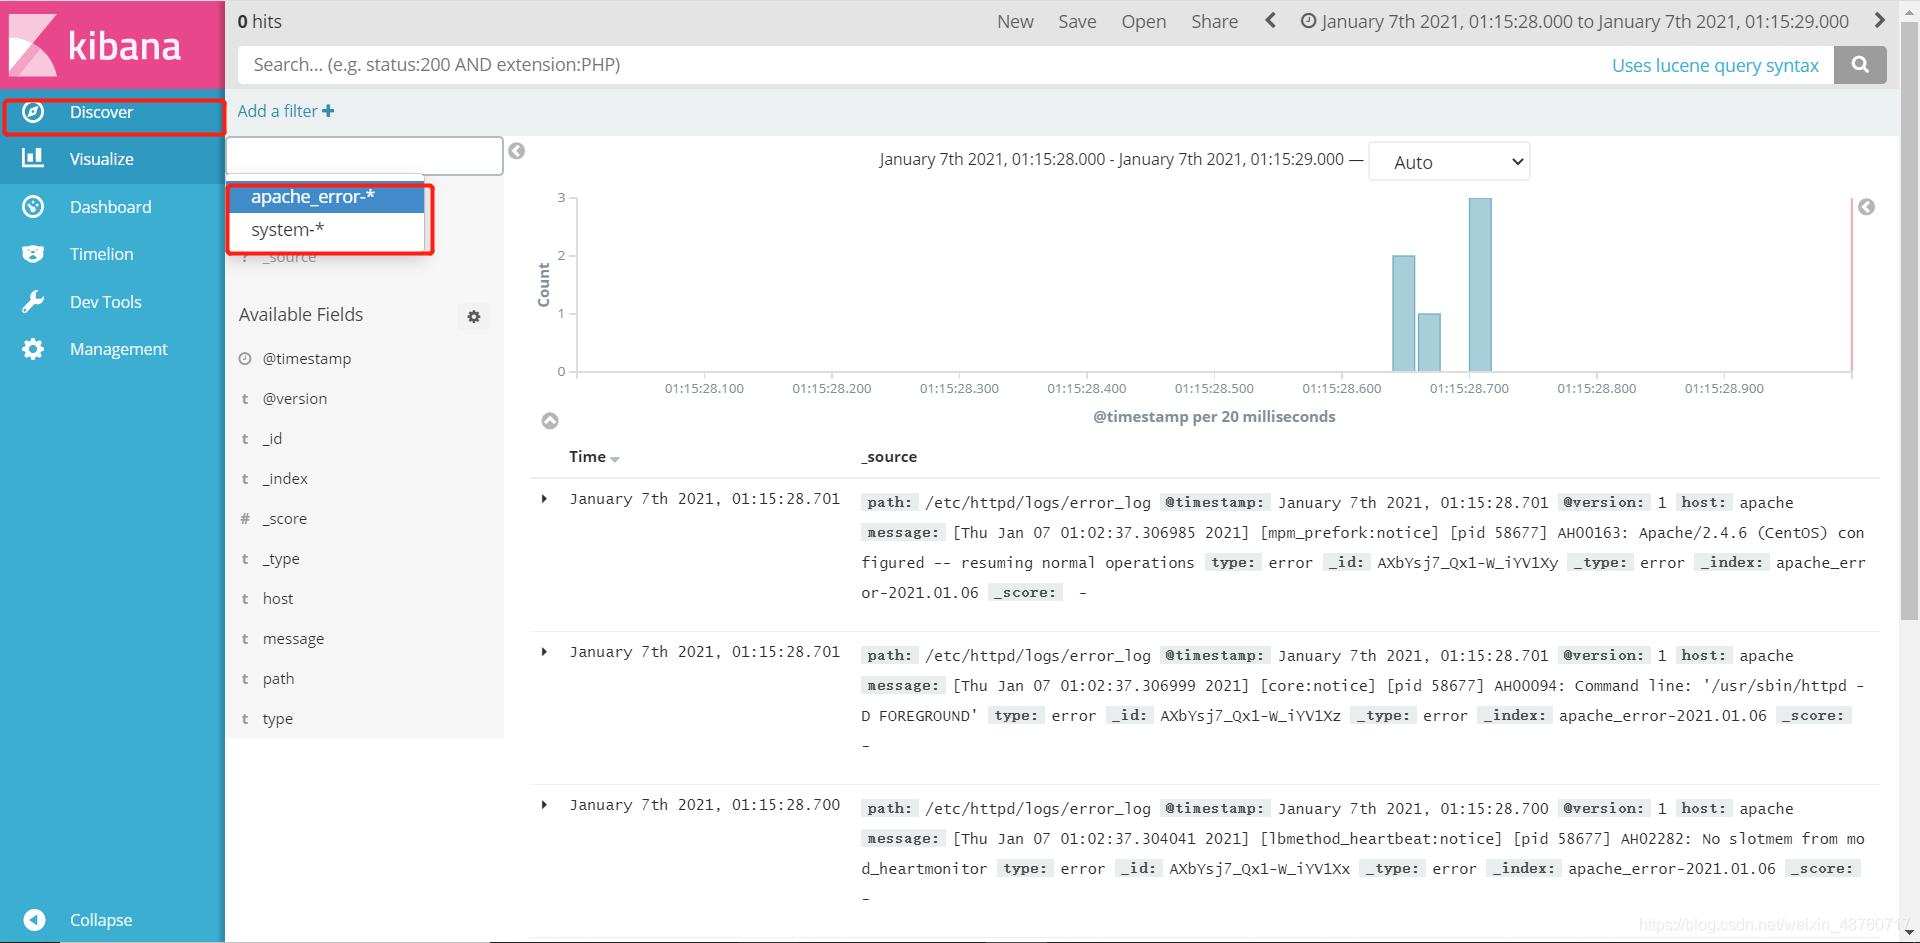Select system-* index pattern
This screenshot has height=943, width=1920.
327,230
